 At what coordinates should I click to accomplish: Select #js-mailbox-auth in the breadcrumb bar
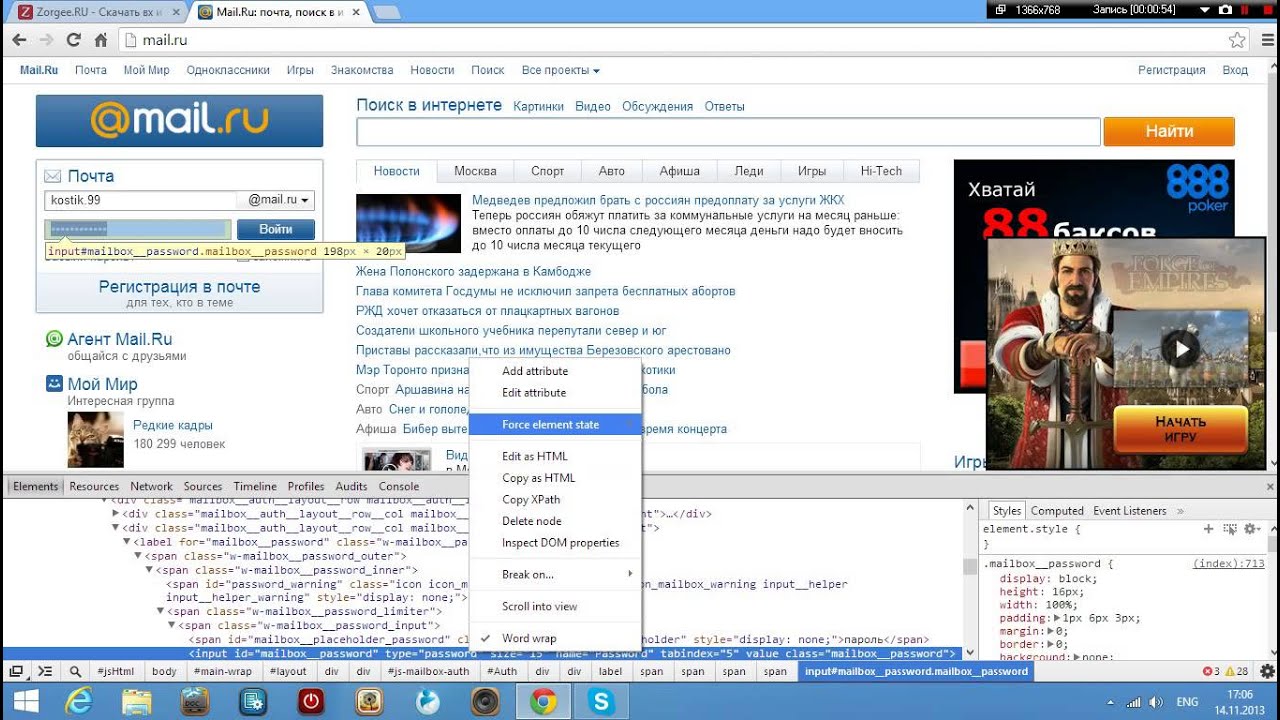[428, 671]
